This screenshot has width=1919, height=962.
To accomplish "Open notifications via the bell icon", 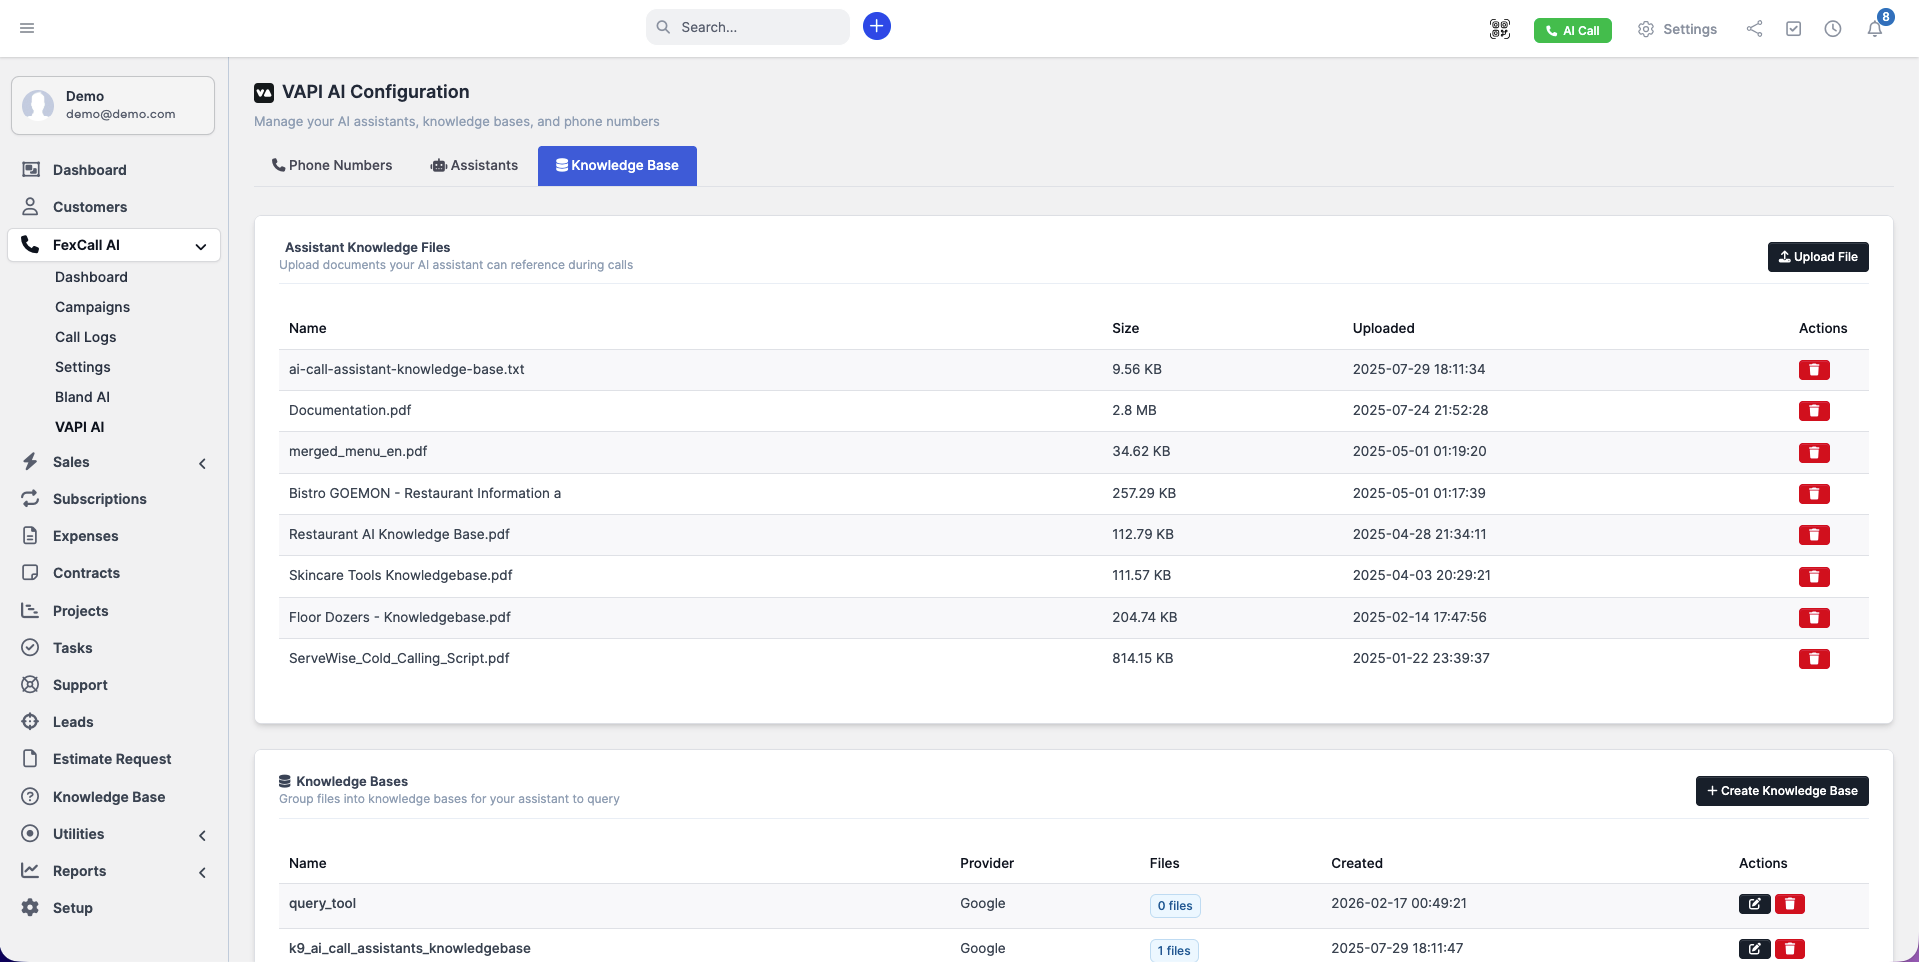I will point(1875,31).
